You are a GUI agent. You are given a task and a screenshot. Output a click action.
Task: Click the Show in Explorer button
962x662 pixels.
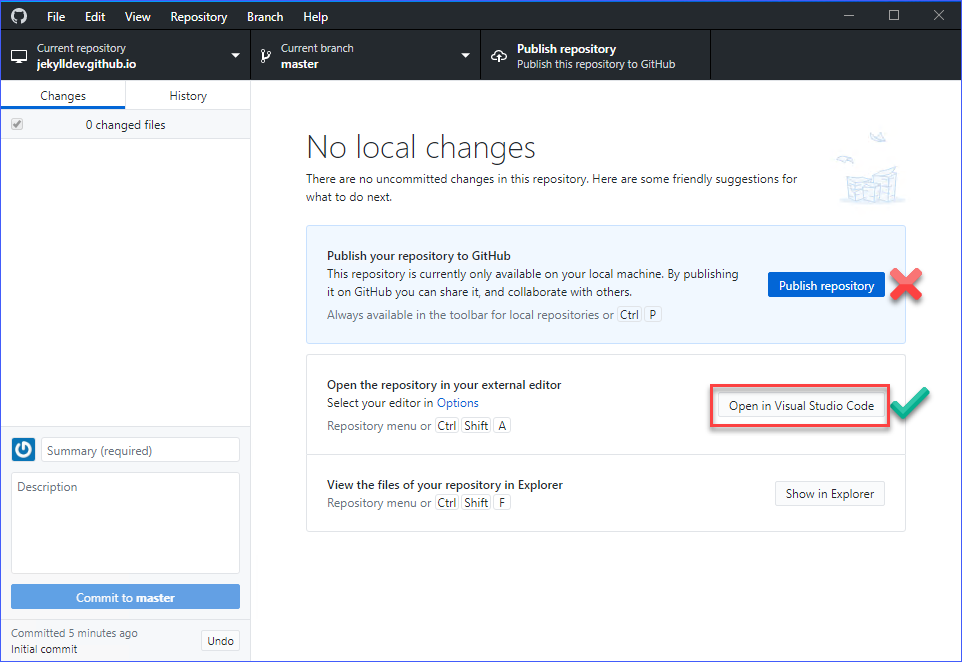click(829, 494)
